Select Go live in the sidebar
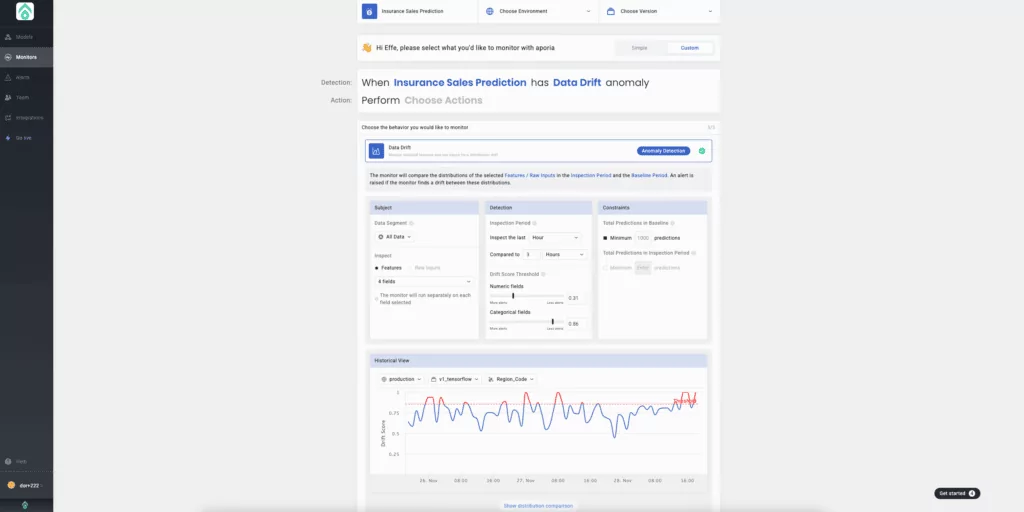Image resolution: width=1024 pixels, height=512 pixels. [26, 138]
